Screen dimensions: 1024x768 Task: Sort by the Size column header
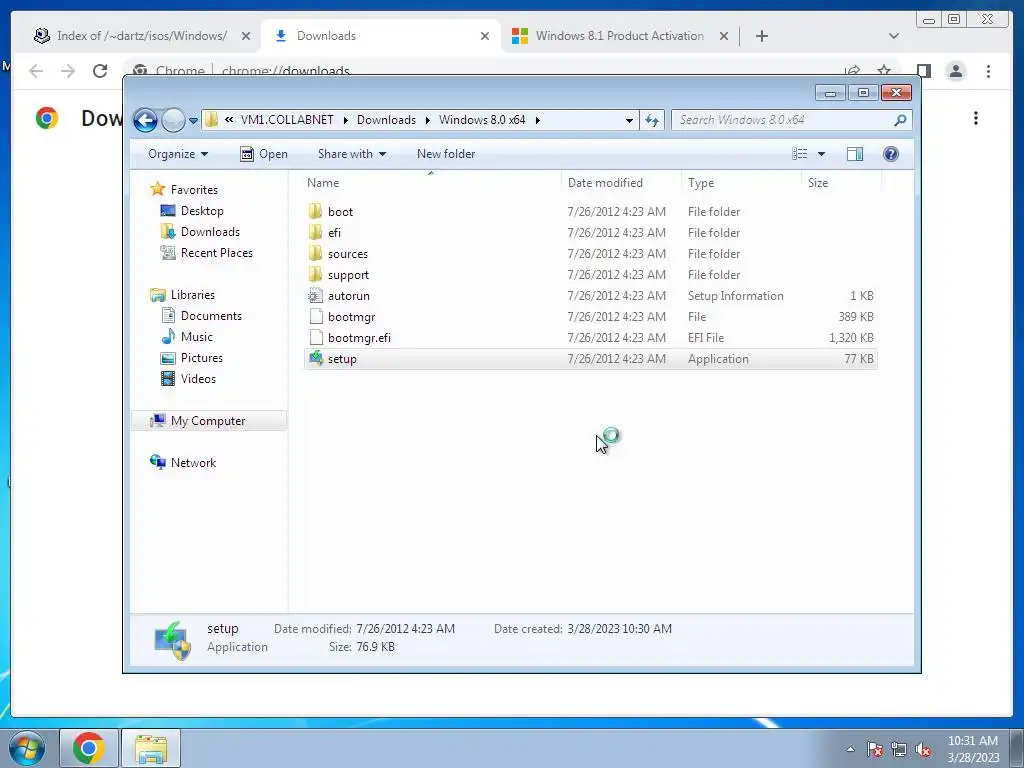click(x=840, y=183)
